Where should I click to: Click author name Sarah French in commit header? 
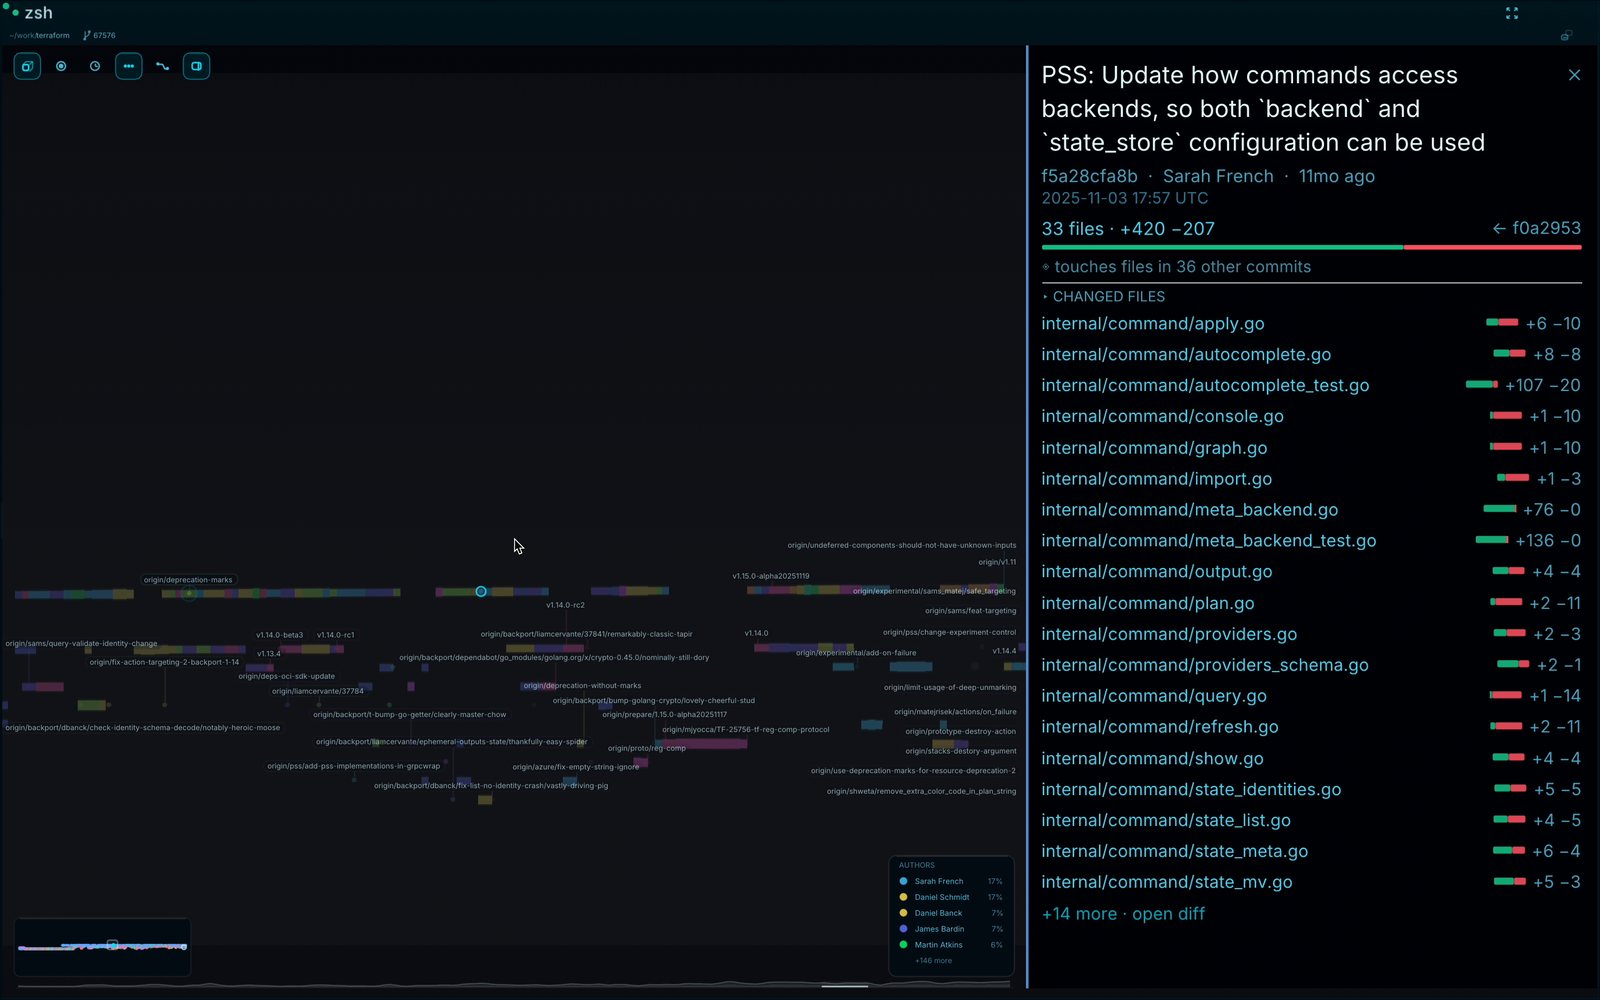(x=1218, y=176)
